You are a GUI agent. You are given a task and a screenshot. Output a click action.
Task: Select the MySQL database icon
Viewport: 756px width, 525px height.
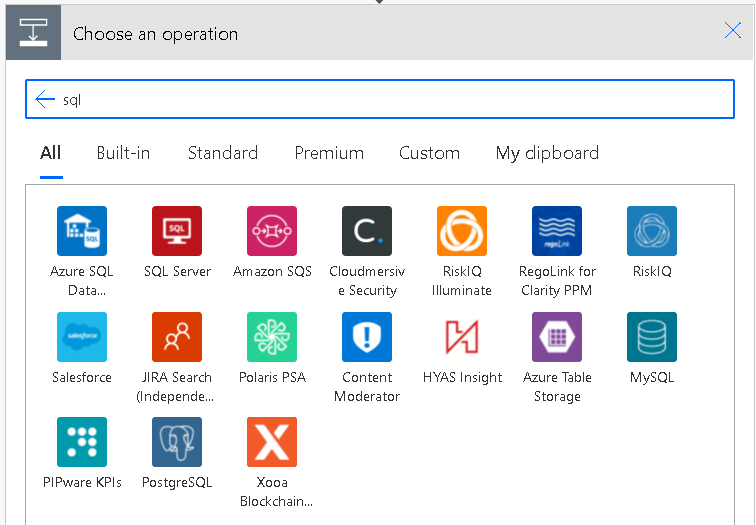[652, 337]
